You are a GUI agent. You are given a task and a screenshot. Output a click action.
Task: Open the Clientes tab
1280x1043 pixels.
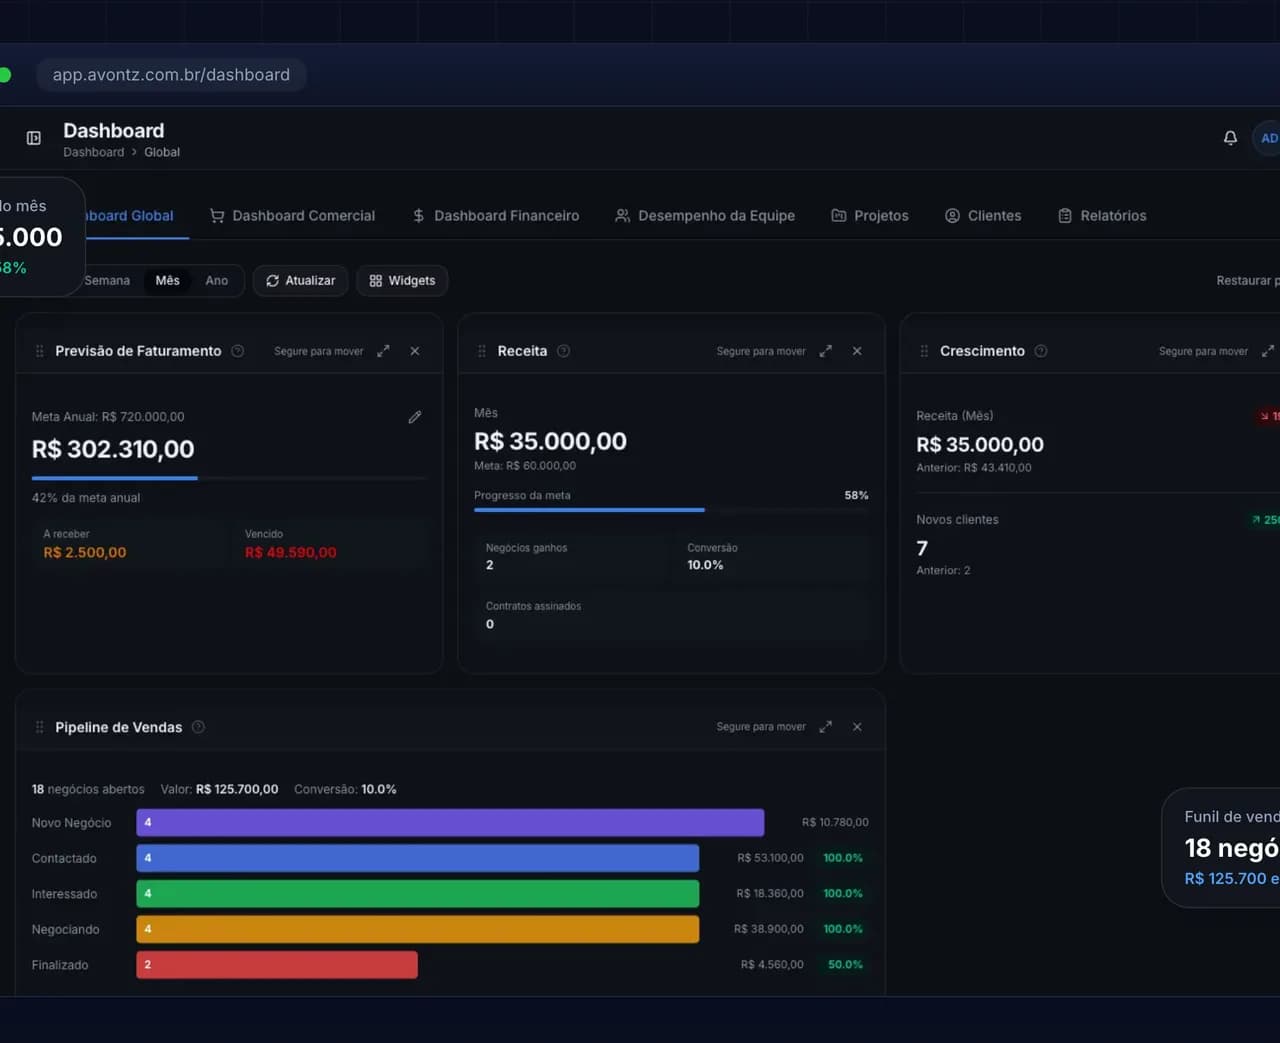pyautogui.click(x=983, y=215)
